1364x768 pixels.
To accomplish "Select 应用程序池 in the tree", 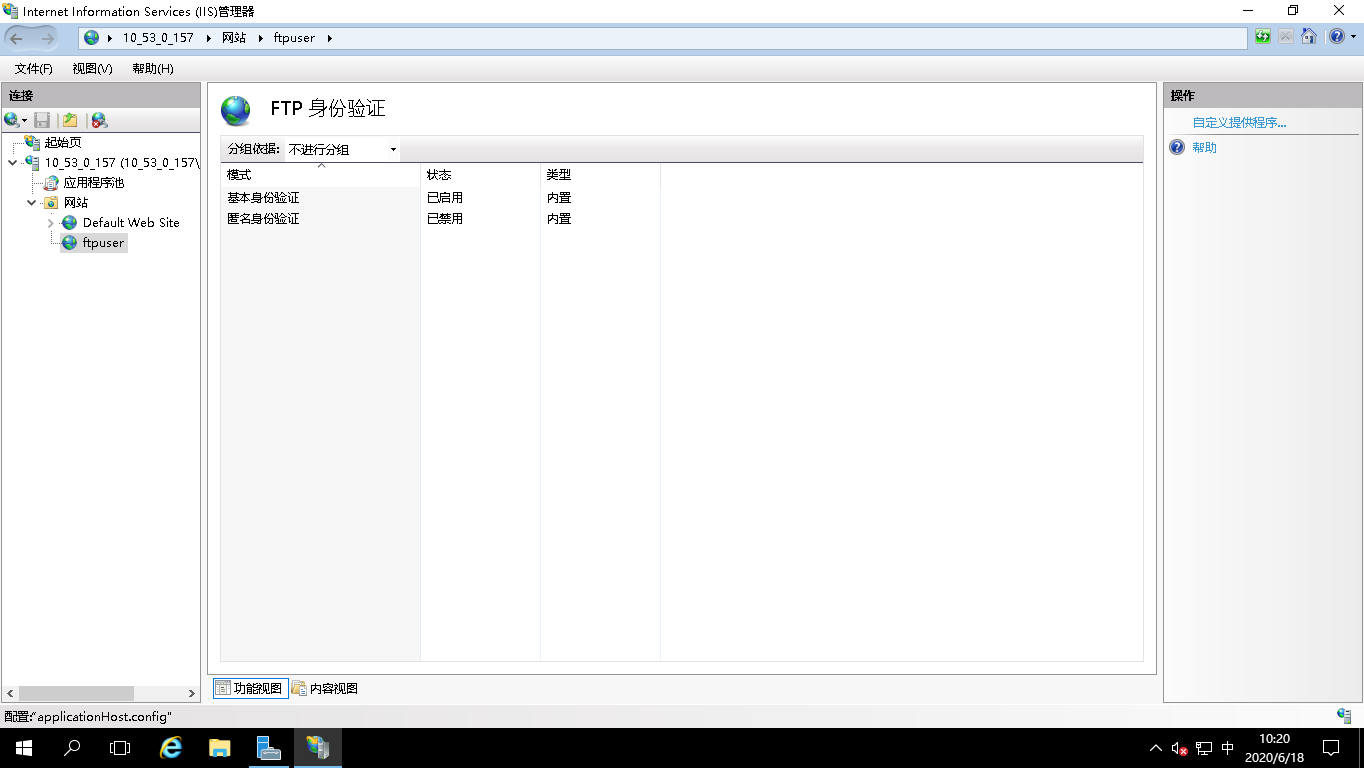I will tap(94, 183).
